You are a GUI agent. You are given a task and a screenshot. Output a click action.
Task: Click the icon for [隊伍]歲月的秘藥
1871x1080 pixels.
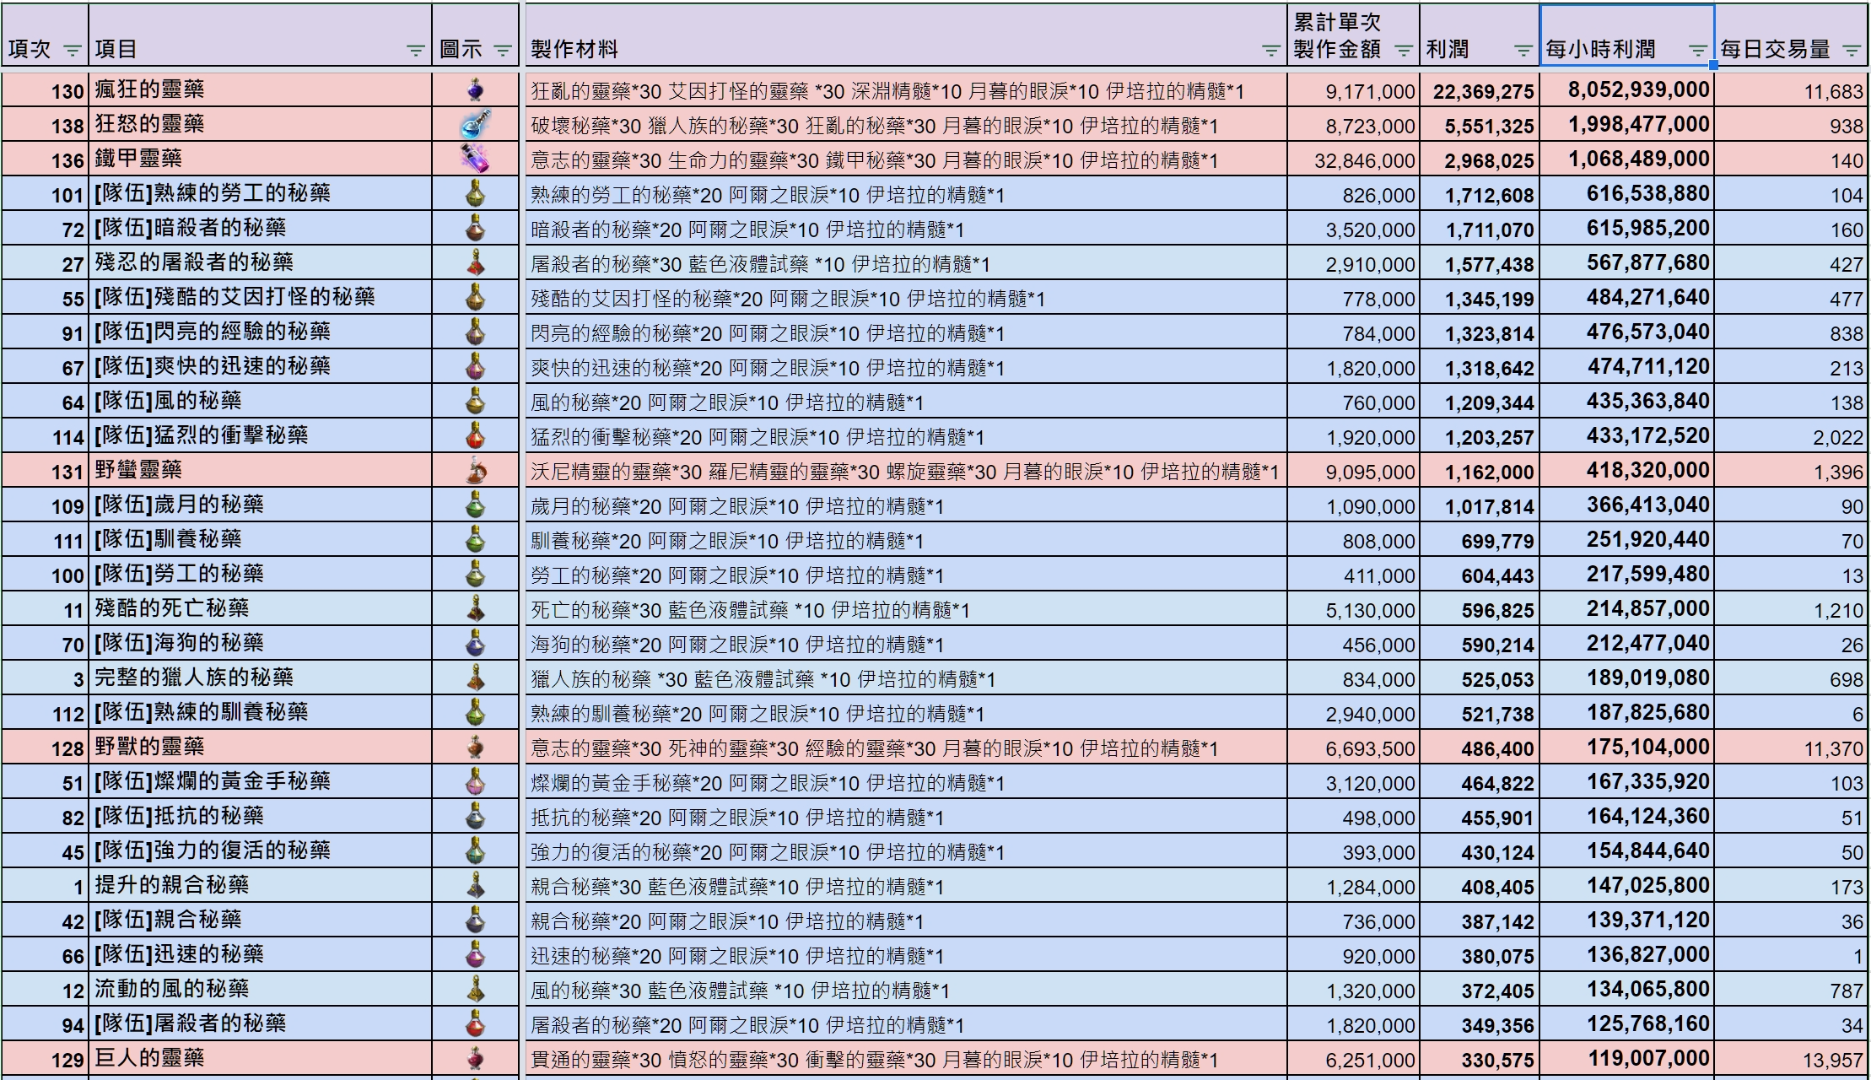[476, 505]
